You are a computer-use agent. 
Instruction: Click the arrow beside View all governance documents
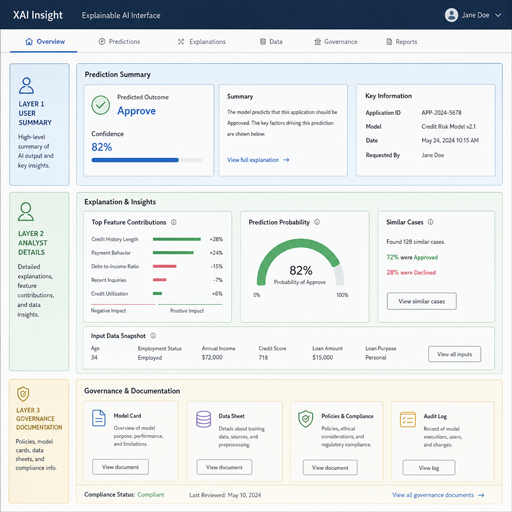(481, 495)
